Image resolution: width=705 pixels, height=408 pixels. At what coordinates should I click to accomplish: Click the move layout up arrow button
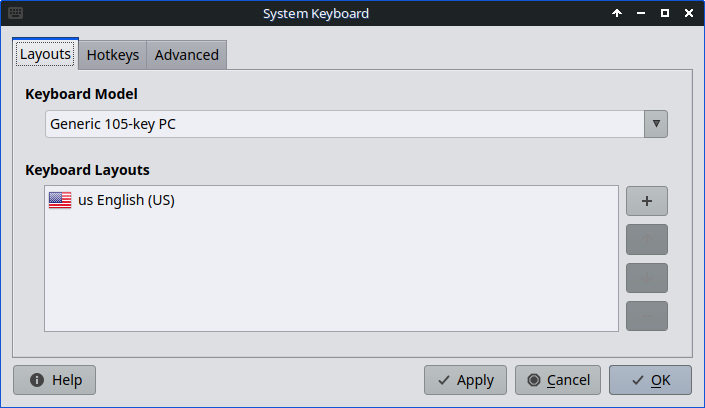point(646,240)
